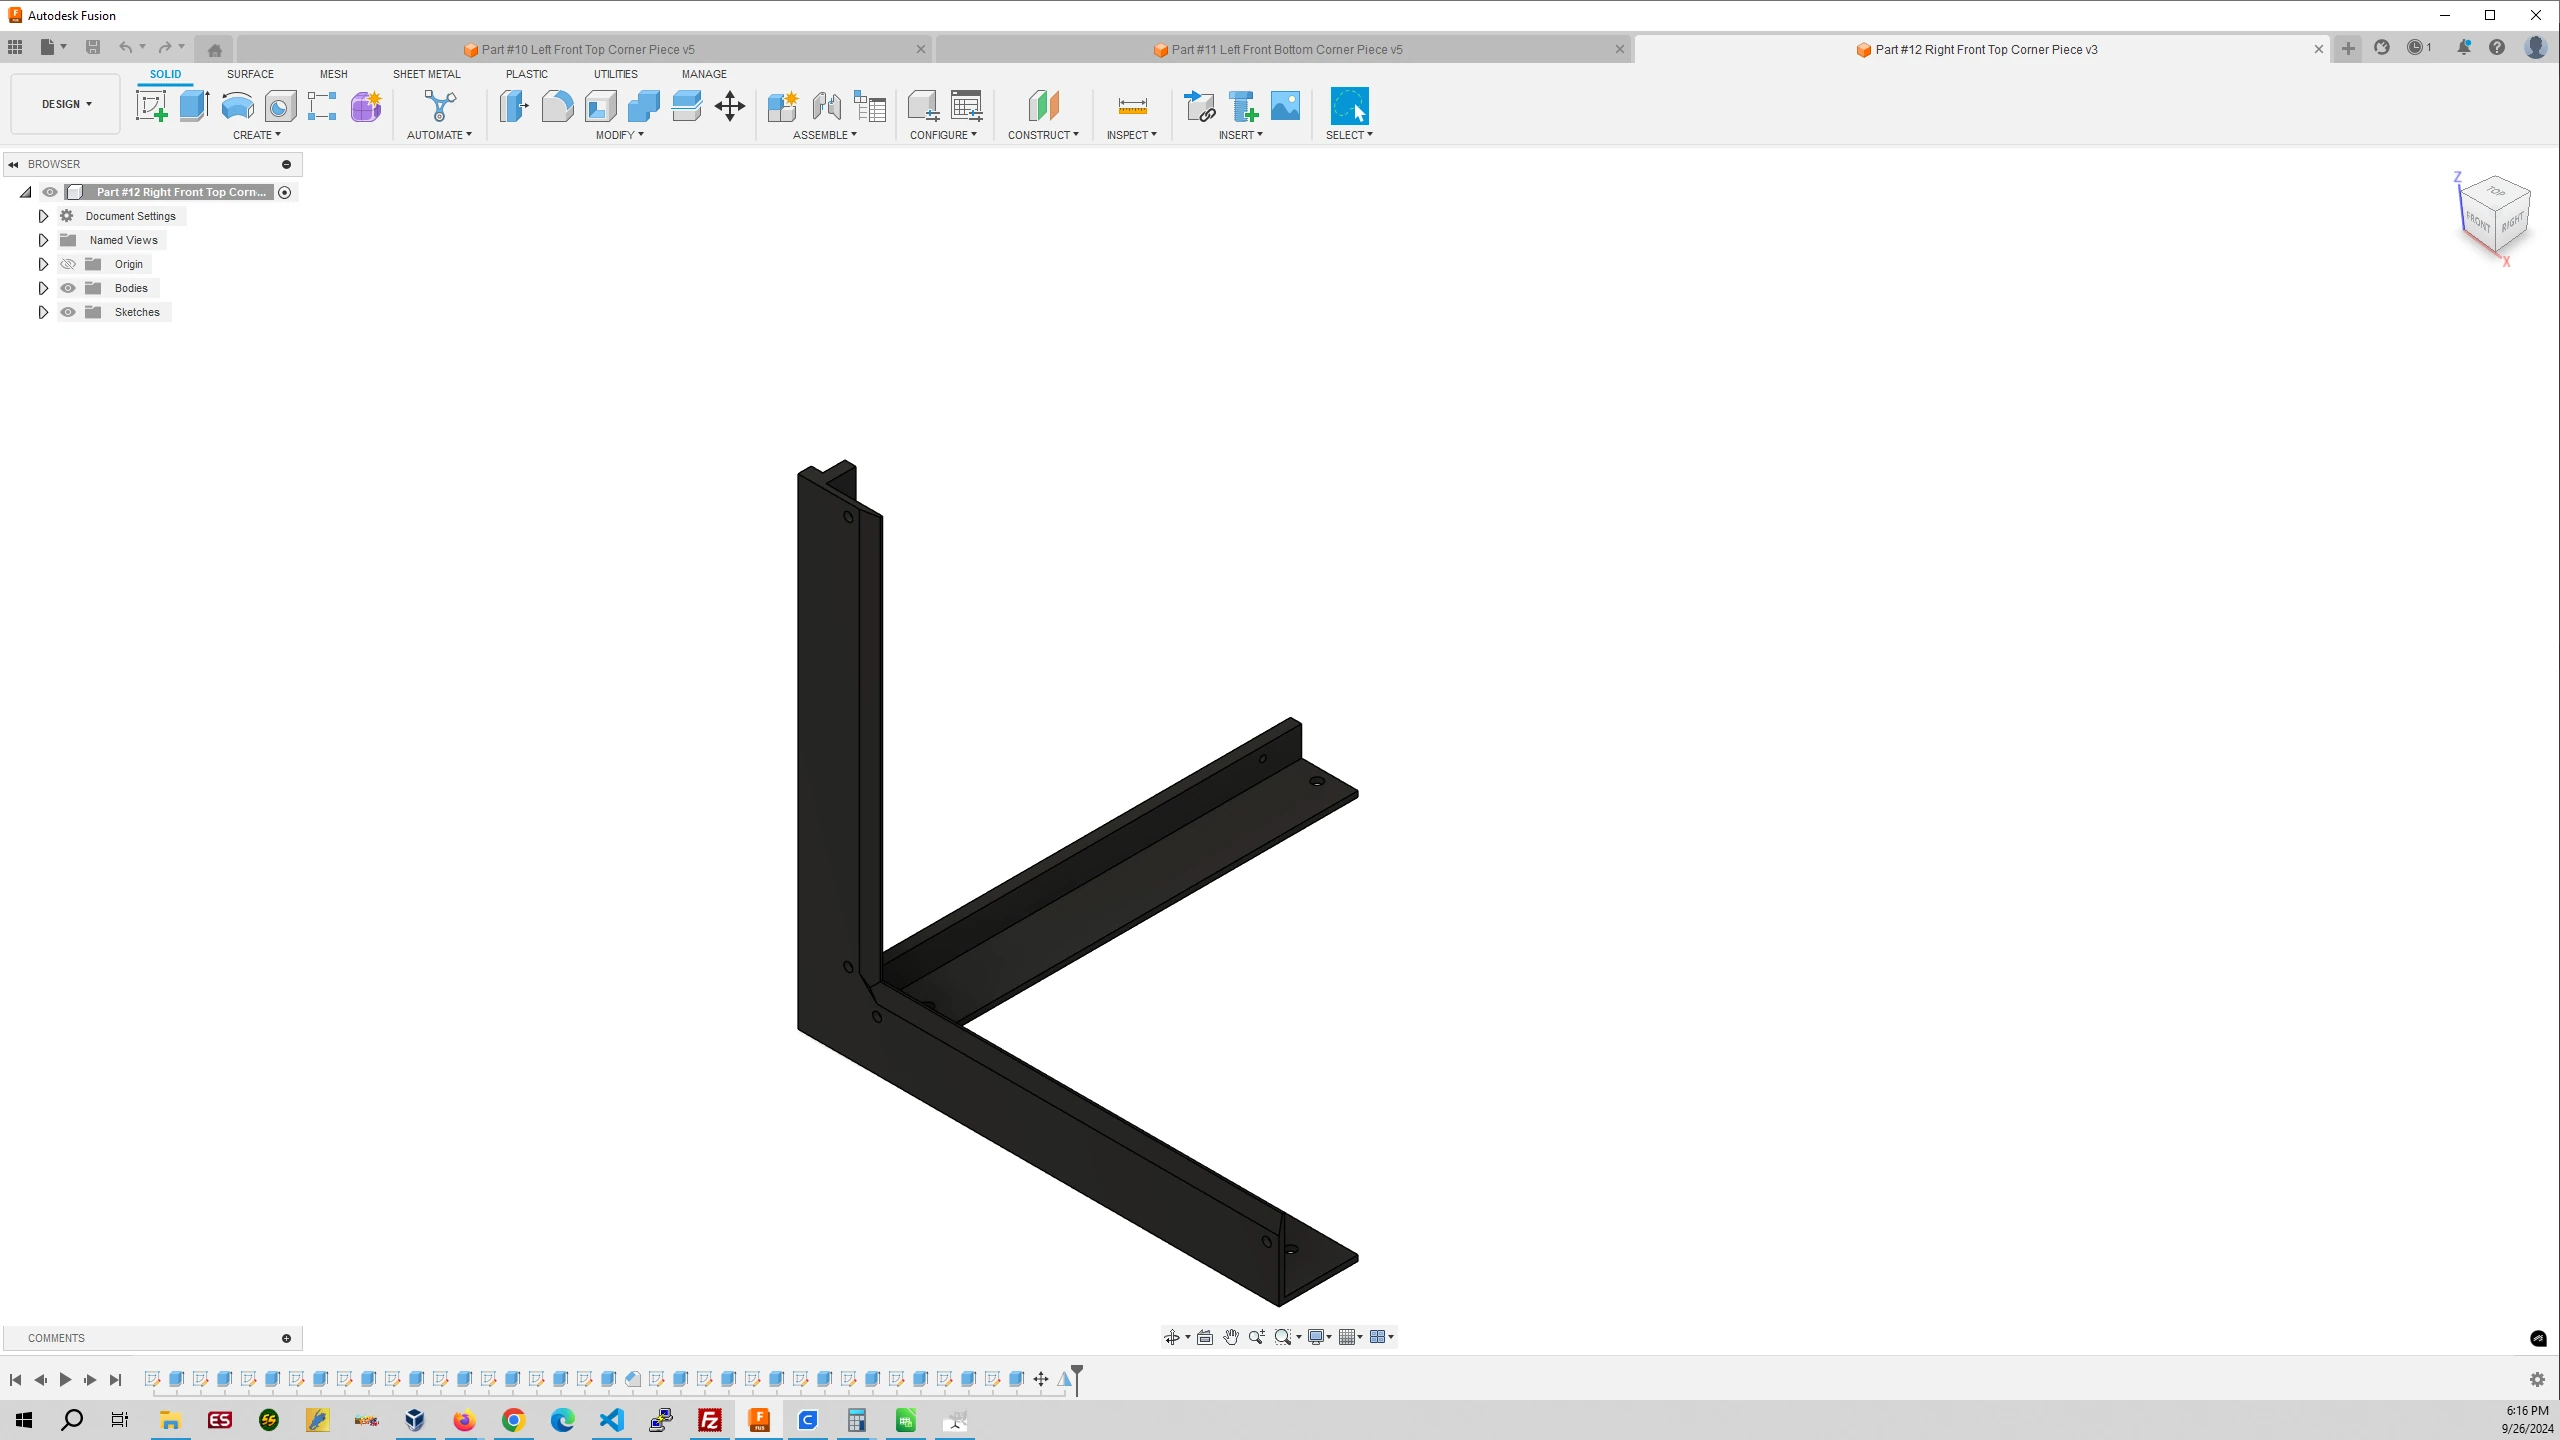The image size is (2560, 1440).
Task: Toggle visibility of root component Part #12
Action: [x=50, y=192]
